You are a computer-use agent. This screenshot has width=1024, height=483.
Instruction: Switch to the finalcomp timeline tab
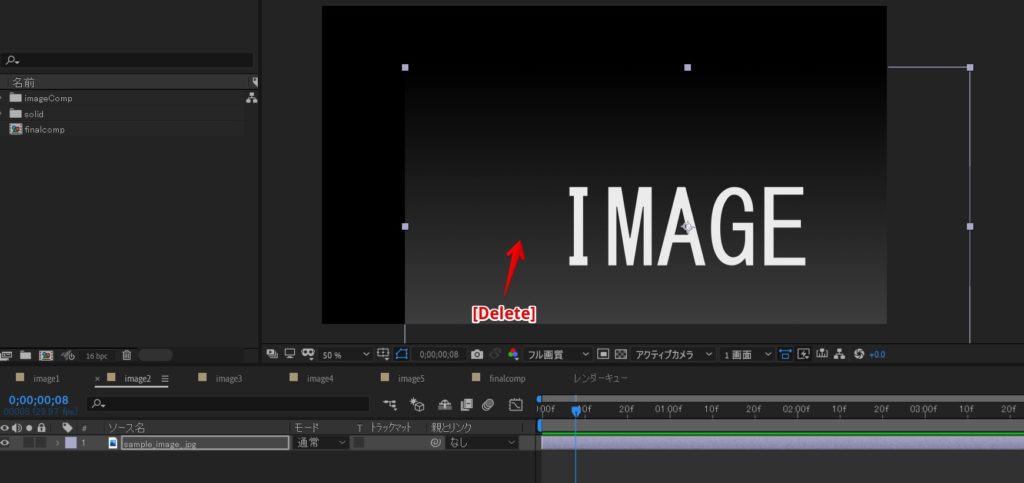pyautogui.click(x=507, y=379)
